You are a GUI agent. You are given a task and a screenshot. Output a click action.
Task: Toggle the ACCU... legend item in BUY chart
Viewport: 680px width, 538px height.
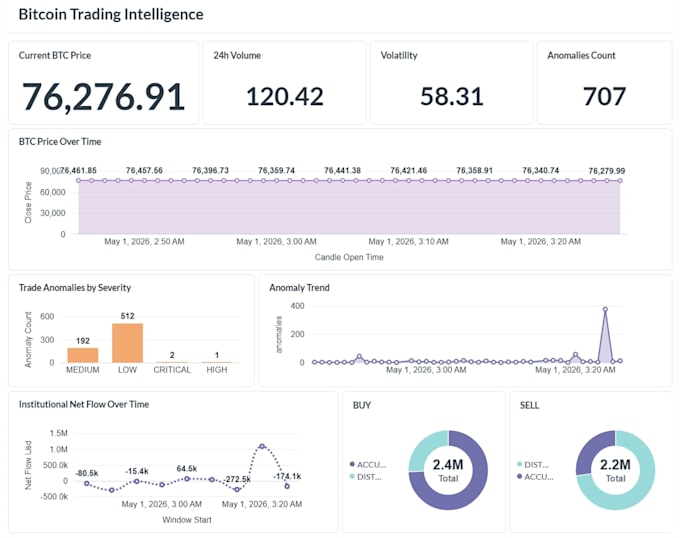pyautogui.click(x=368, y=465)
